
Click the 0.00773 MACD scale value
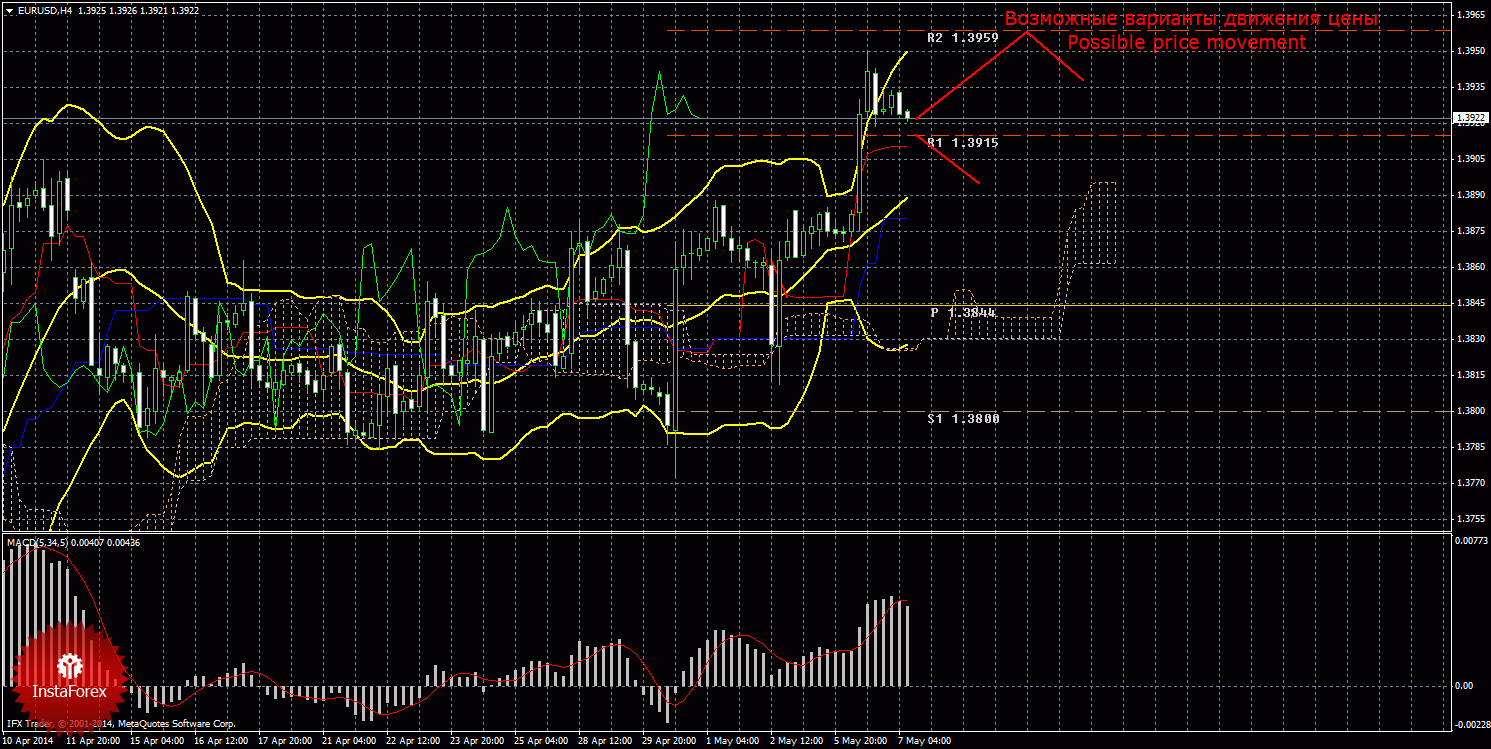tap(1469, 541)
